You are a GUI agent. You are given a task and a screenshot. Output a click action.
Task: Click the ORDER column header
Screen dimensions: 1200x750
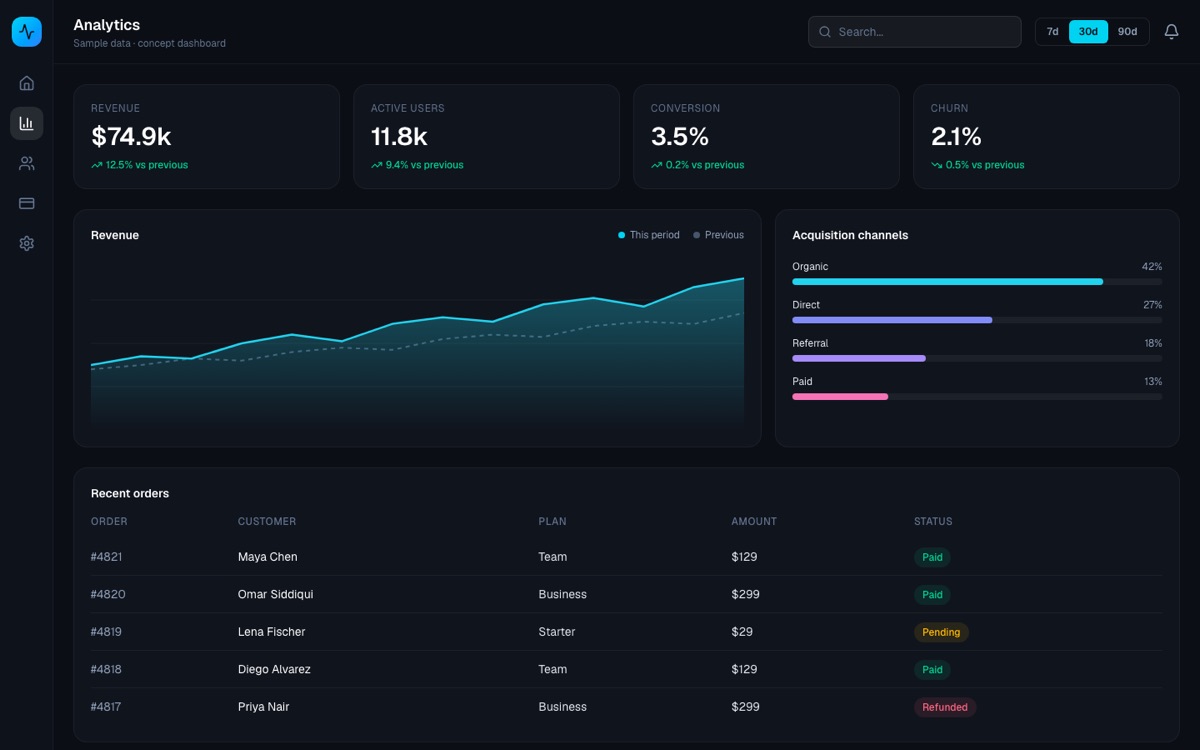pos(109,521)
